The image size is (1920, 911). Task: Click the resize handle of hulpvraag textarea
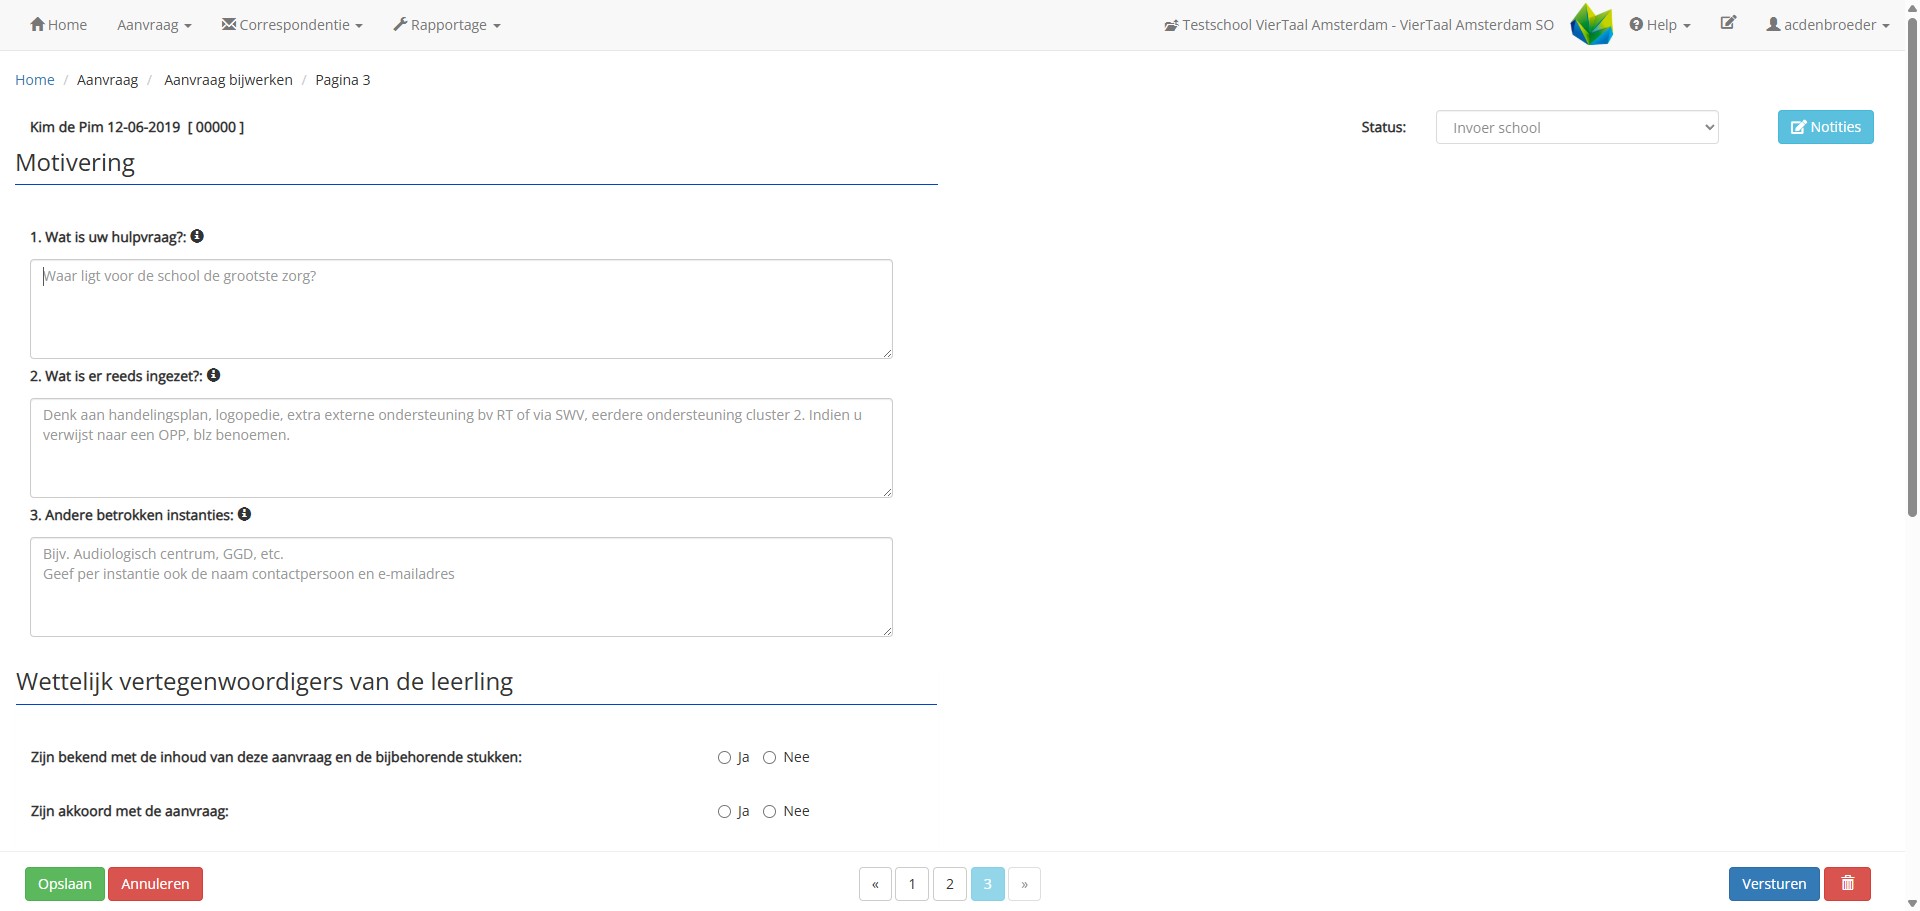(887, 353)
